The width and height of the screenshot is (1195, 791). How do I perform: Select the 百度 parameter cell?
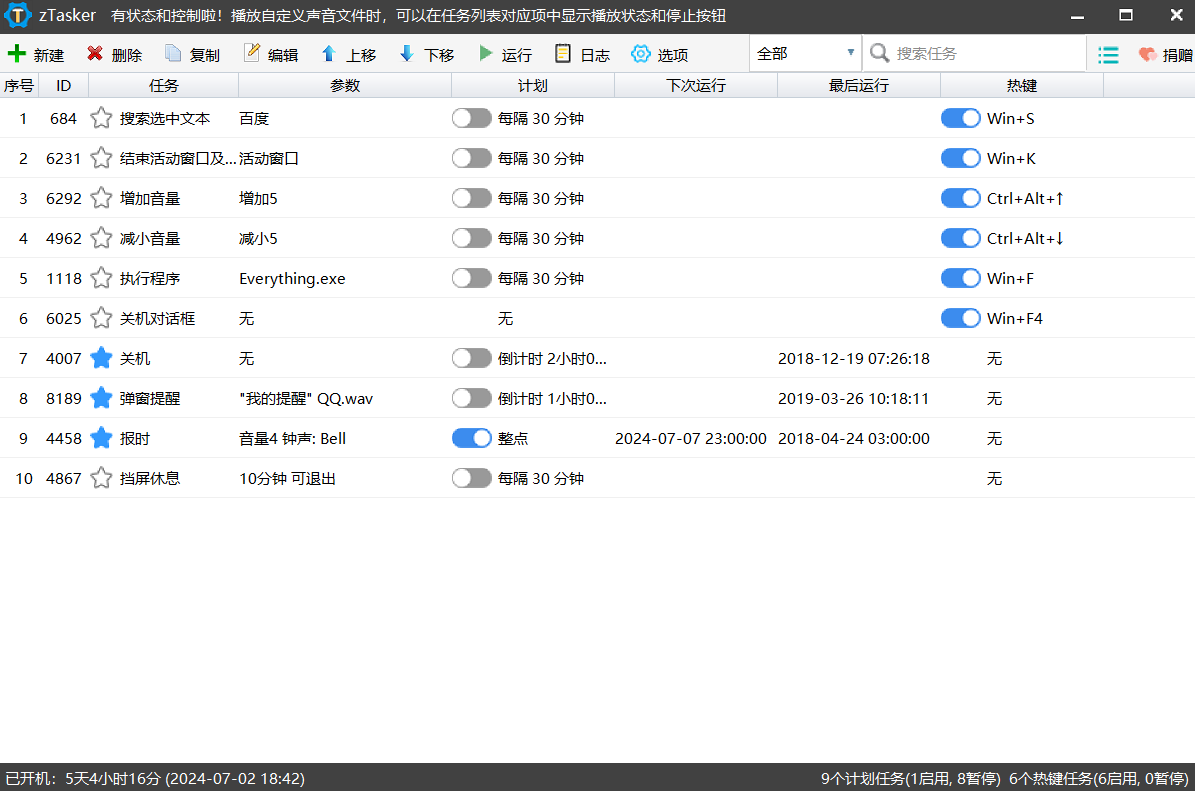point(254,118)
